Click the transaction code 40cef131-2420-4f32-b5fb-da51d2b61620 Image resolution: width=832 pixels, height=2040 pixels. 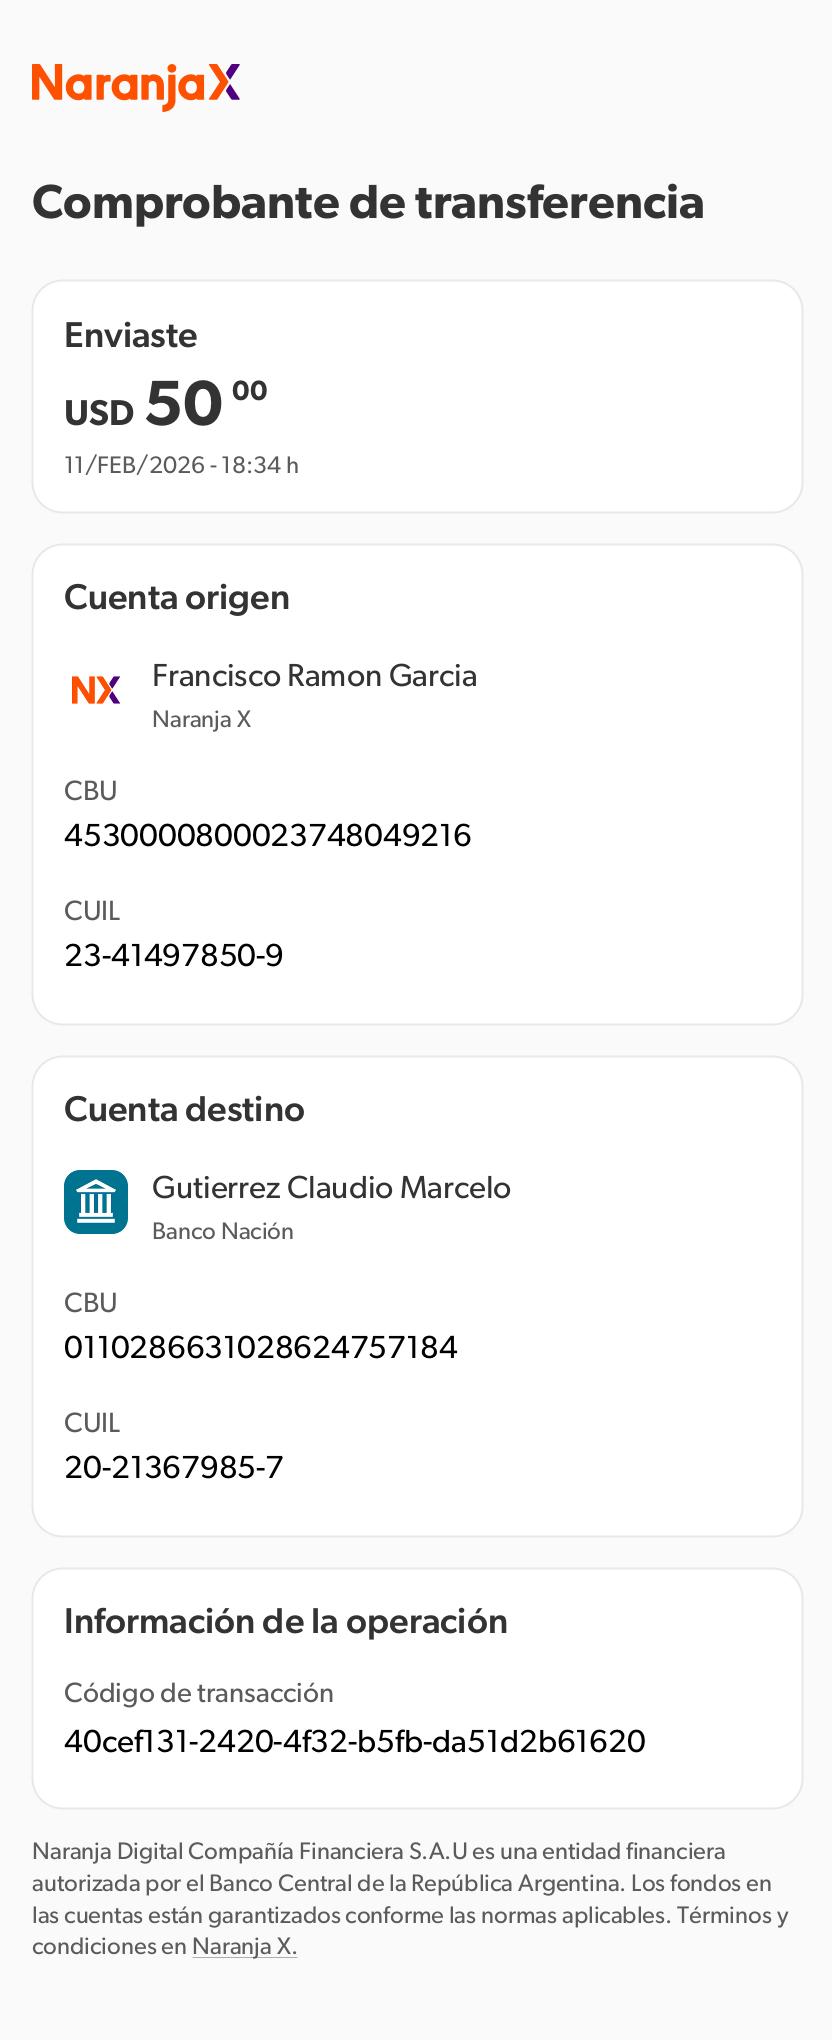coord(354,1741)
